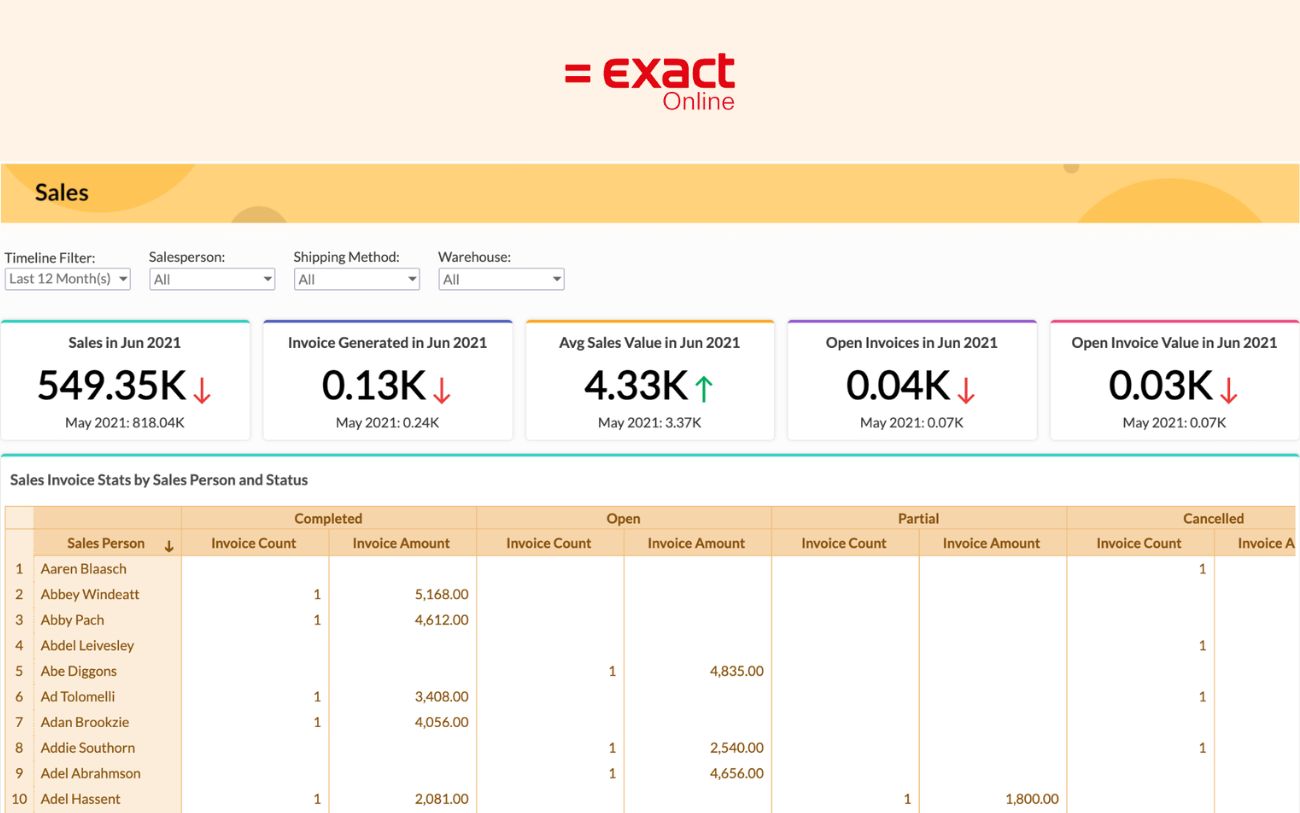Click the sort arrow beside Sales Person

click(169, 546)
